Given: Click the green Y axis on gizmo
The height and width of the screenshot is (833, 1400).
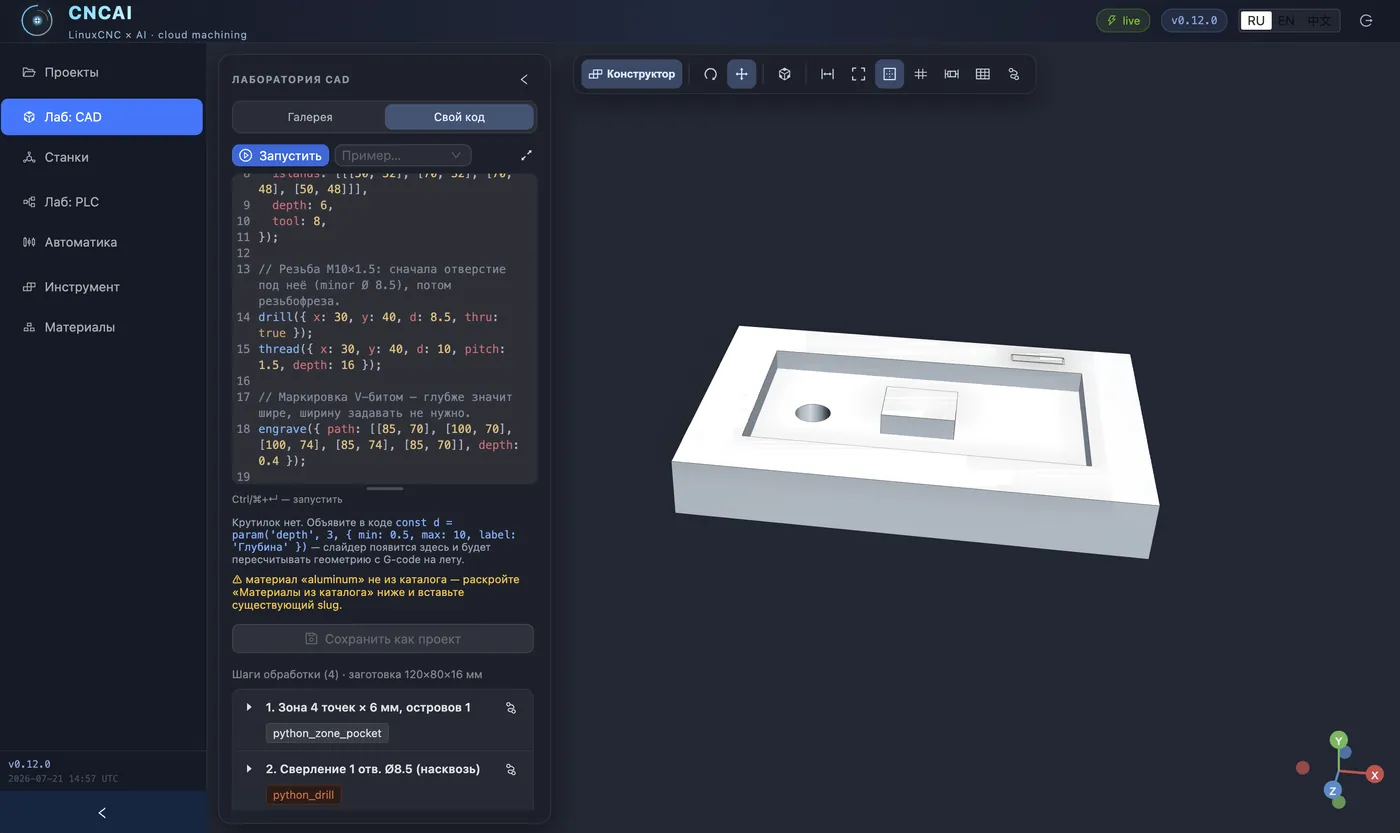Looking at the screenshot, I should [1338, 740].
